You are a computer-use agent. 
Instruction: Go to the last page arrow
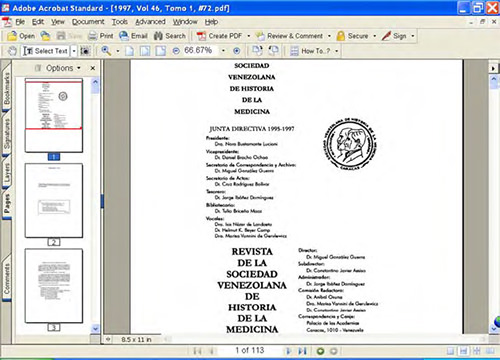pyautogui.click(x=302, y=351)
